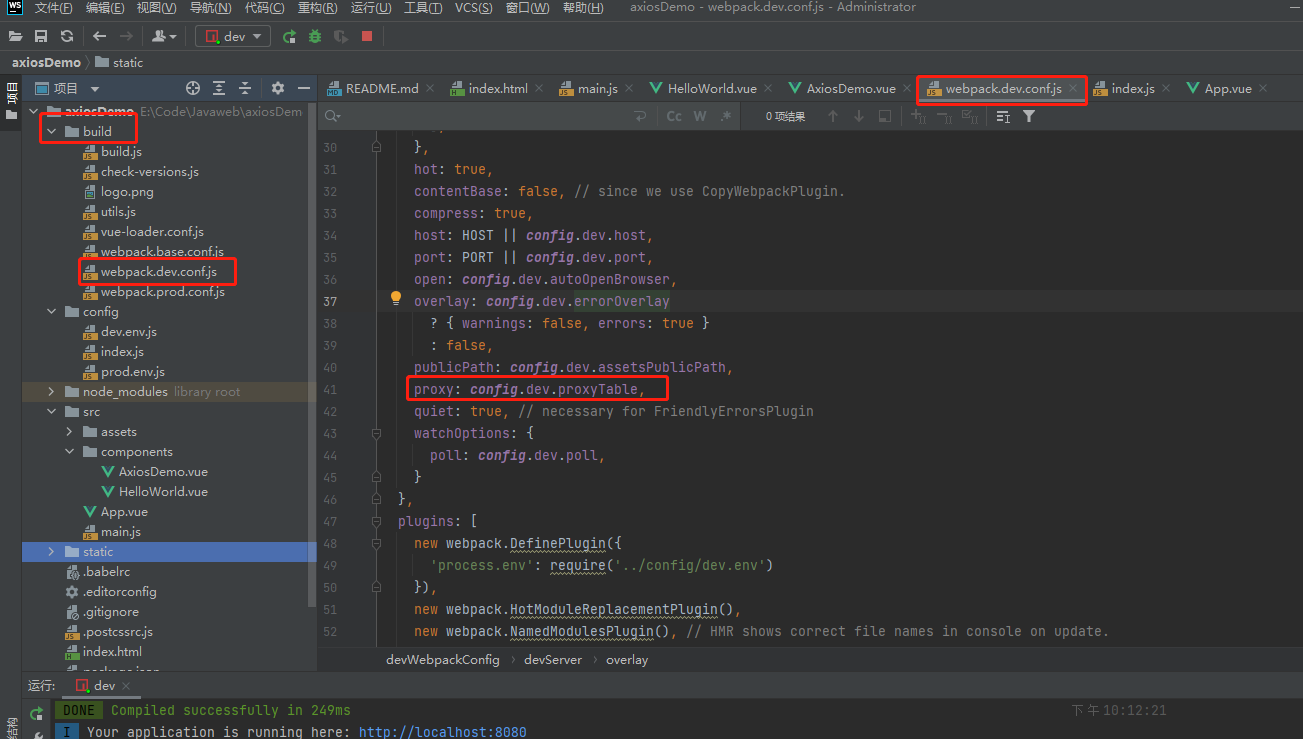Screen dimensions: 1303x739
Task: Click the green Debug bug icon
Action: point(315,36)
